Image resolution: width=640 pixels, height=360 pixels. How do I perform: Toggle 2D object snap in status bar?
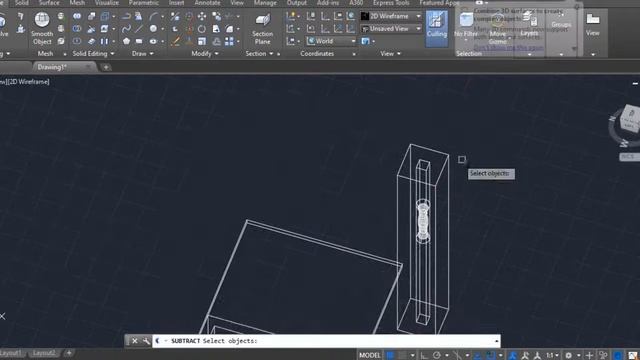[491, 356]
